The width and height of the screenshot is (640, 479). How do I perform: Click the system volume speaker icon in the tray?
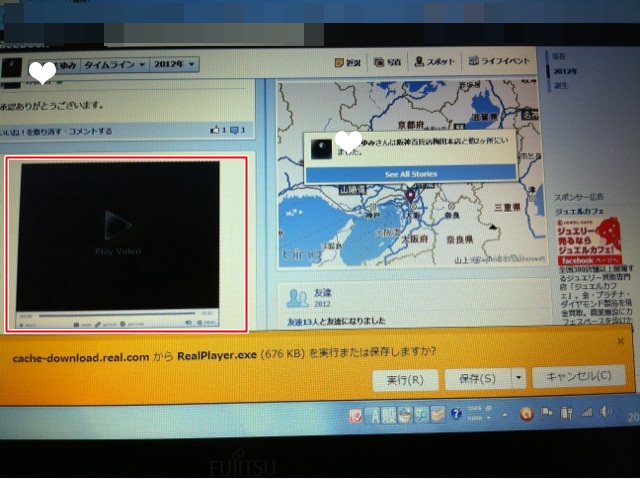pos(606,412)
